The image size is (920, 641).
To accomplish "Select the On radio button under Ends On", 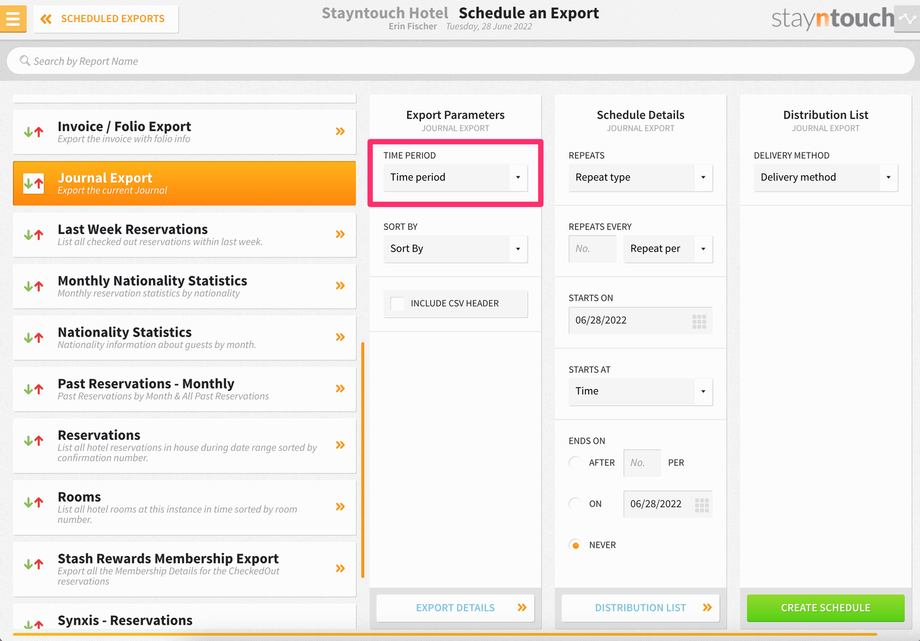I will (576, 504).
